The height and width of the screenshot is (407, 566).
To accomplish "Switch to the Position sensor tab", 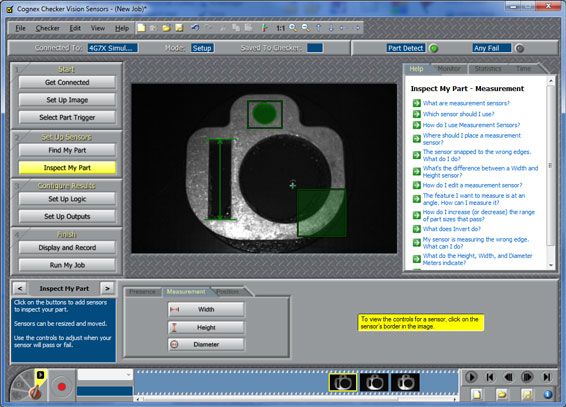I will coord(228,292).
